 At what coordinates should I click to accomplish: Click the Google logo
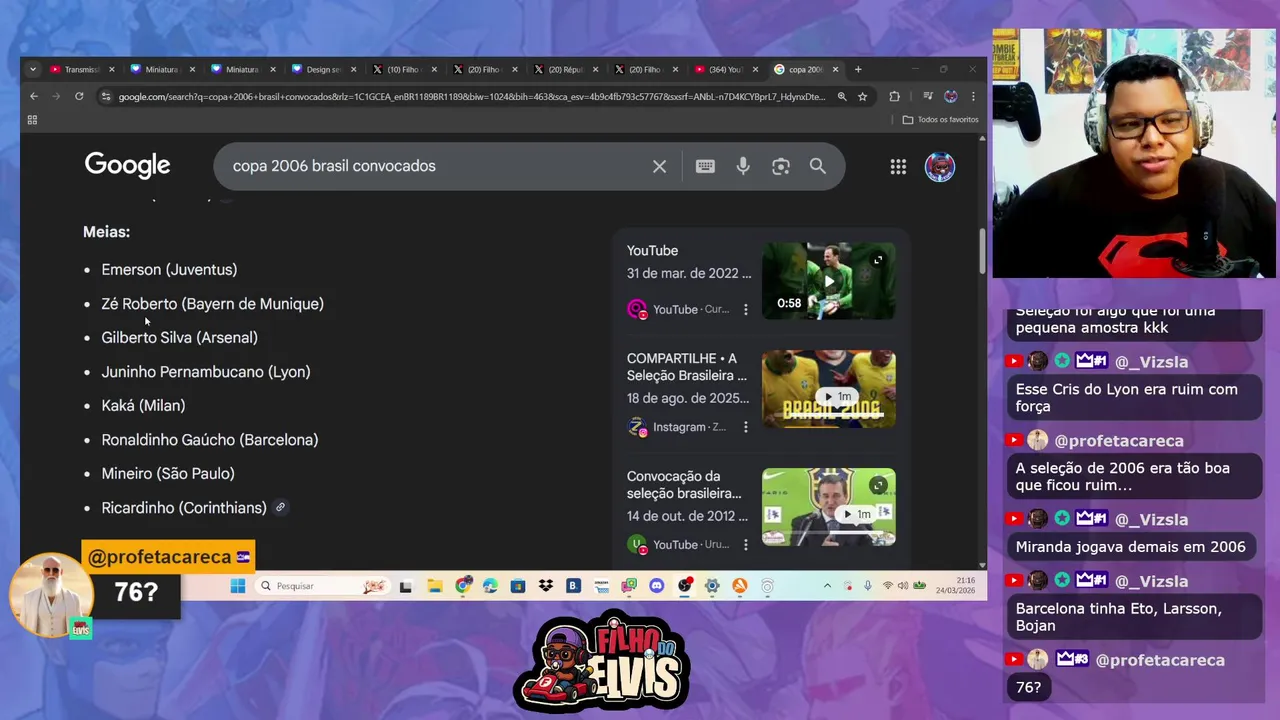click(127, 166)
